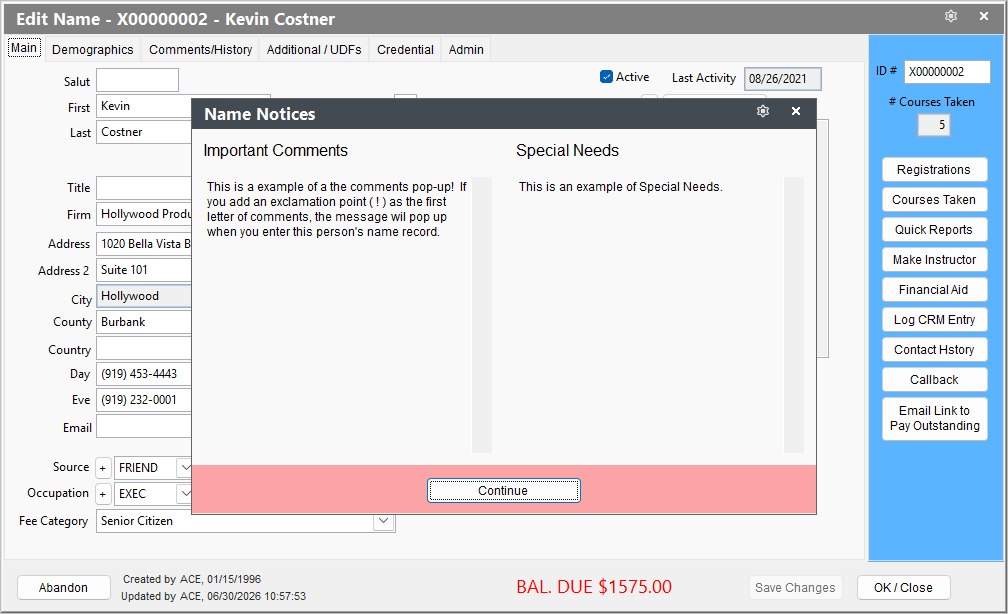This screenshot has height=614, width=1008.
Task: Expand the Source FRIEND dropdown
Action: point(184,467)
